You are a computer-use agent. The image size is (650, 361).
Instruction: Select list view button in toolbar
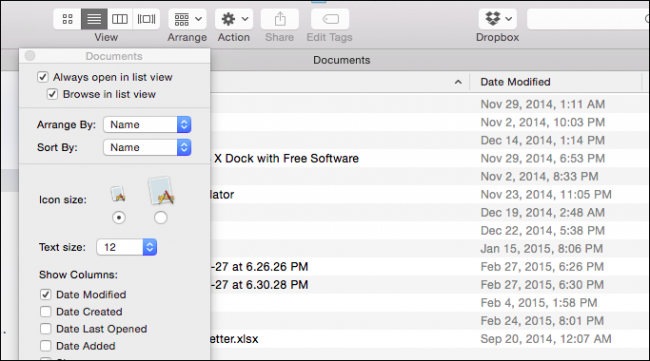94,19
